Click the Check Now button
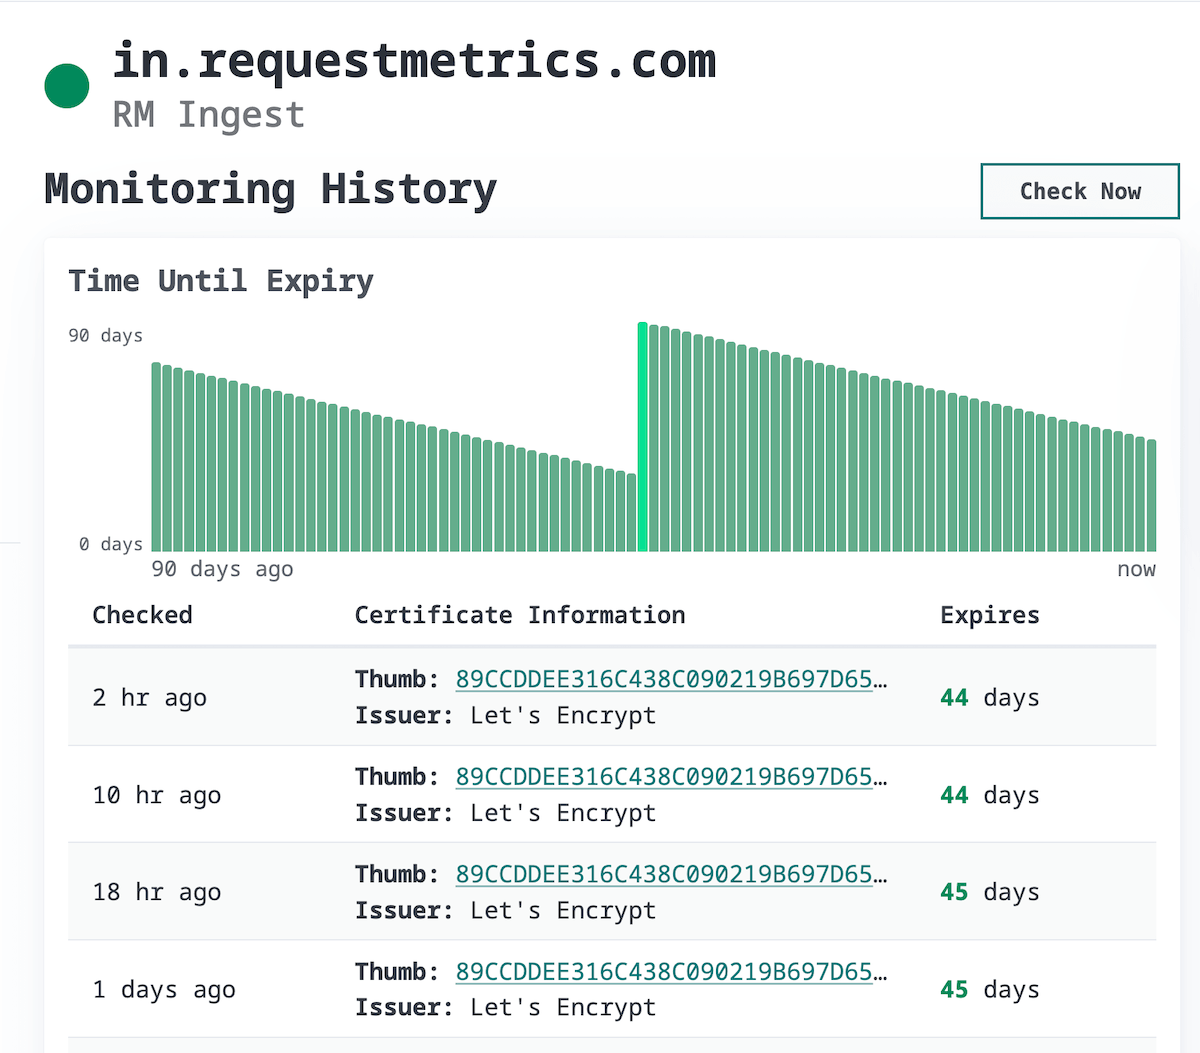The height and width of the screenshot is (1053, 1200). pos(1080,191)
